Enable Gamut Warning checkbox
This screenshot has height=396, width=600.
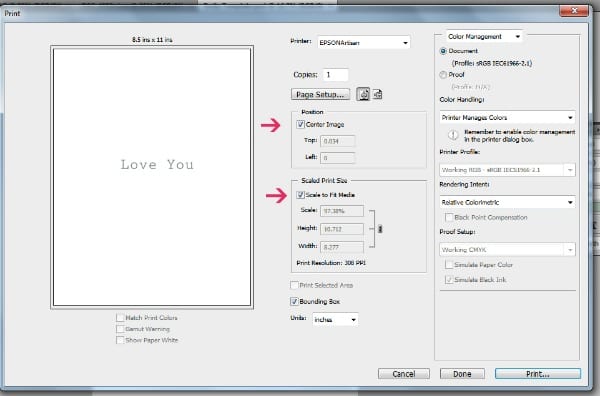click(120, 329)
